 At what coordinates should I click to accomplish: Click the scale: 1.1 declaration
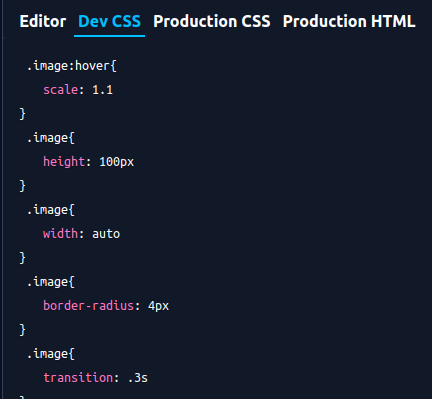[x=78, y=90]
